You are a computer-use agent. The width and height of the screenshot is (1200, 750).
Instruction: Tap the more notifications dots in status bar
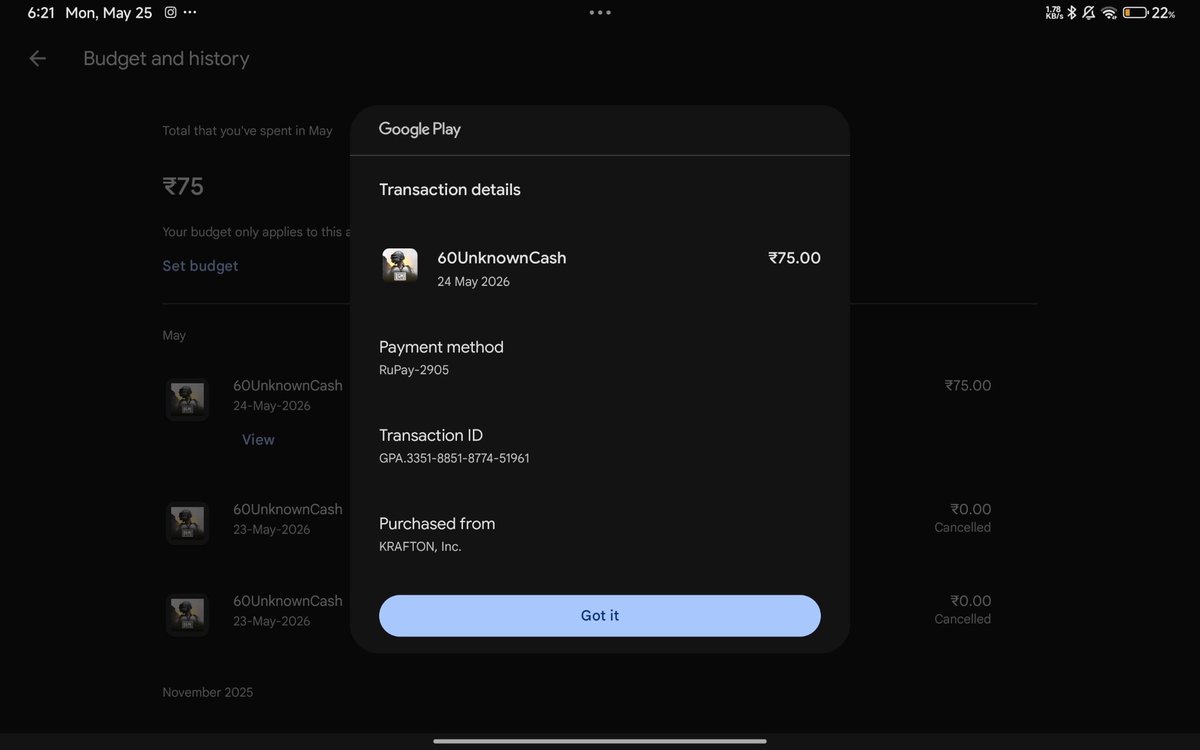(190, 13)
